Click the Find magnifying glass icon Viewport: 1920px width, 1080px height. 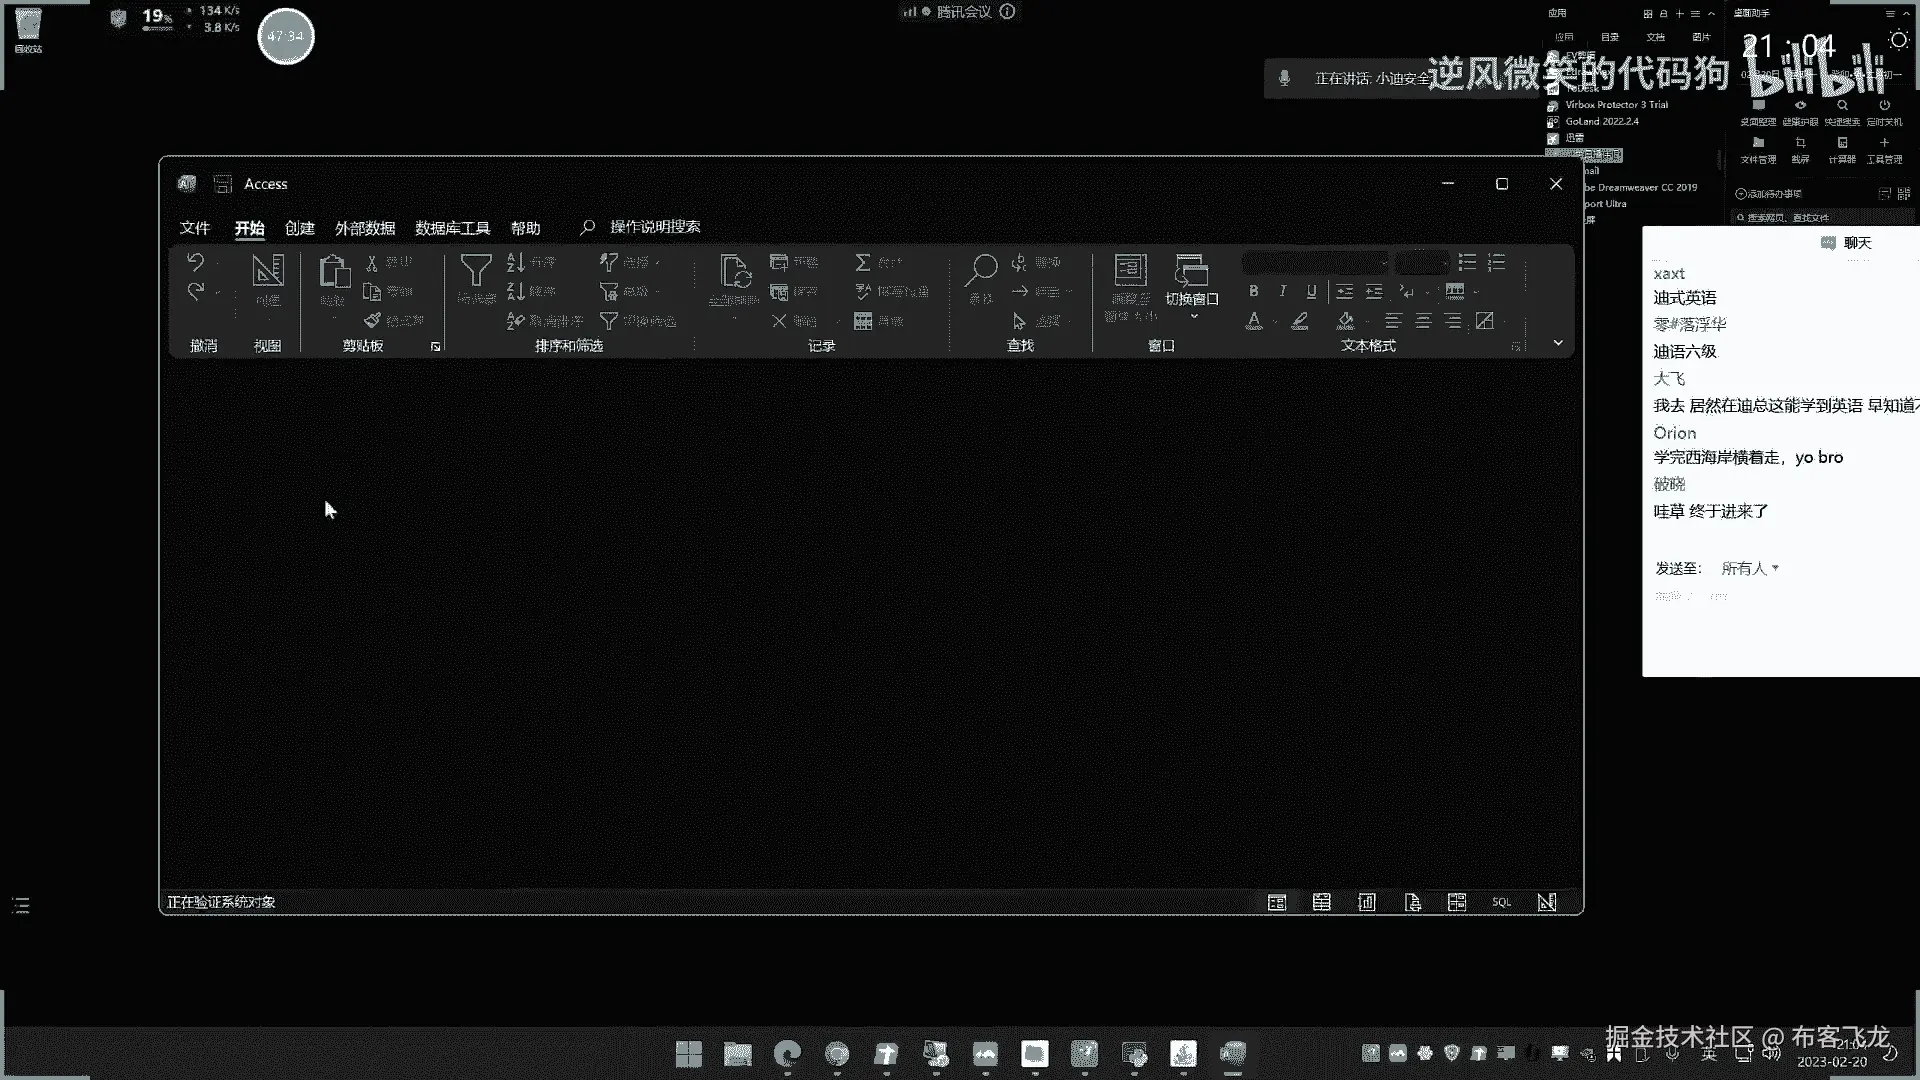pyautogui.click(x=983, y=268)
